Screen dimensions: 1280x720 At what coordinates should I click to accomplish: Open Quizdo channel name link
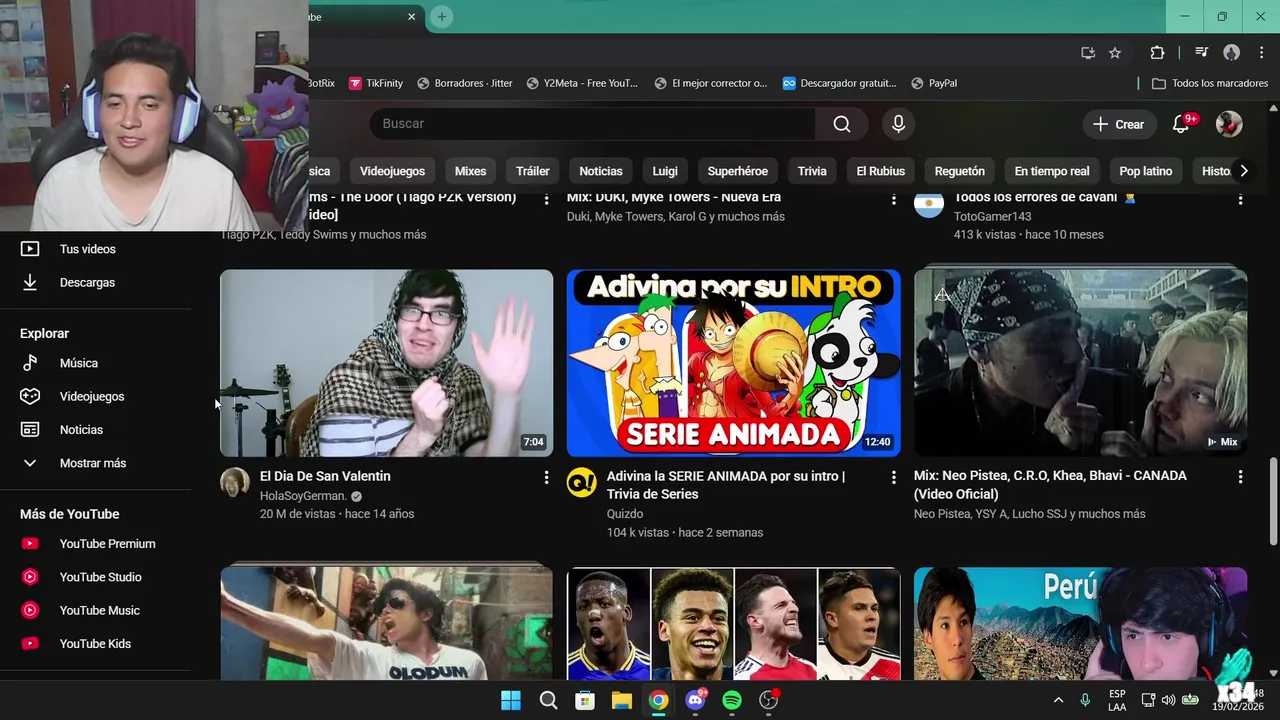coord(625,514)
